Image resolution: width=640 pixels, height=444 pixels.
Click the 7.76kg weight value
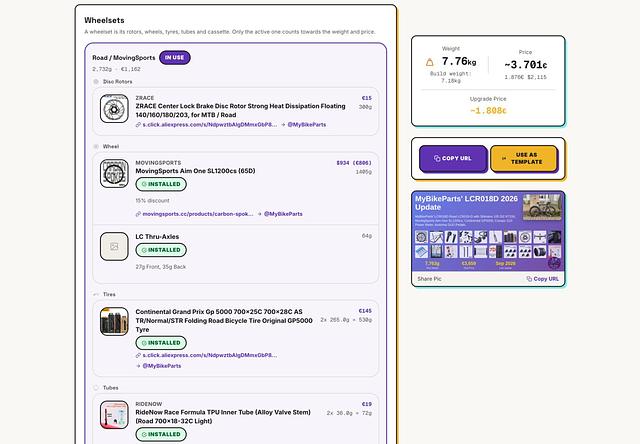(x=459, y=62)
